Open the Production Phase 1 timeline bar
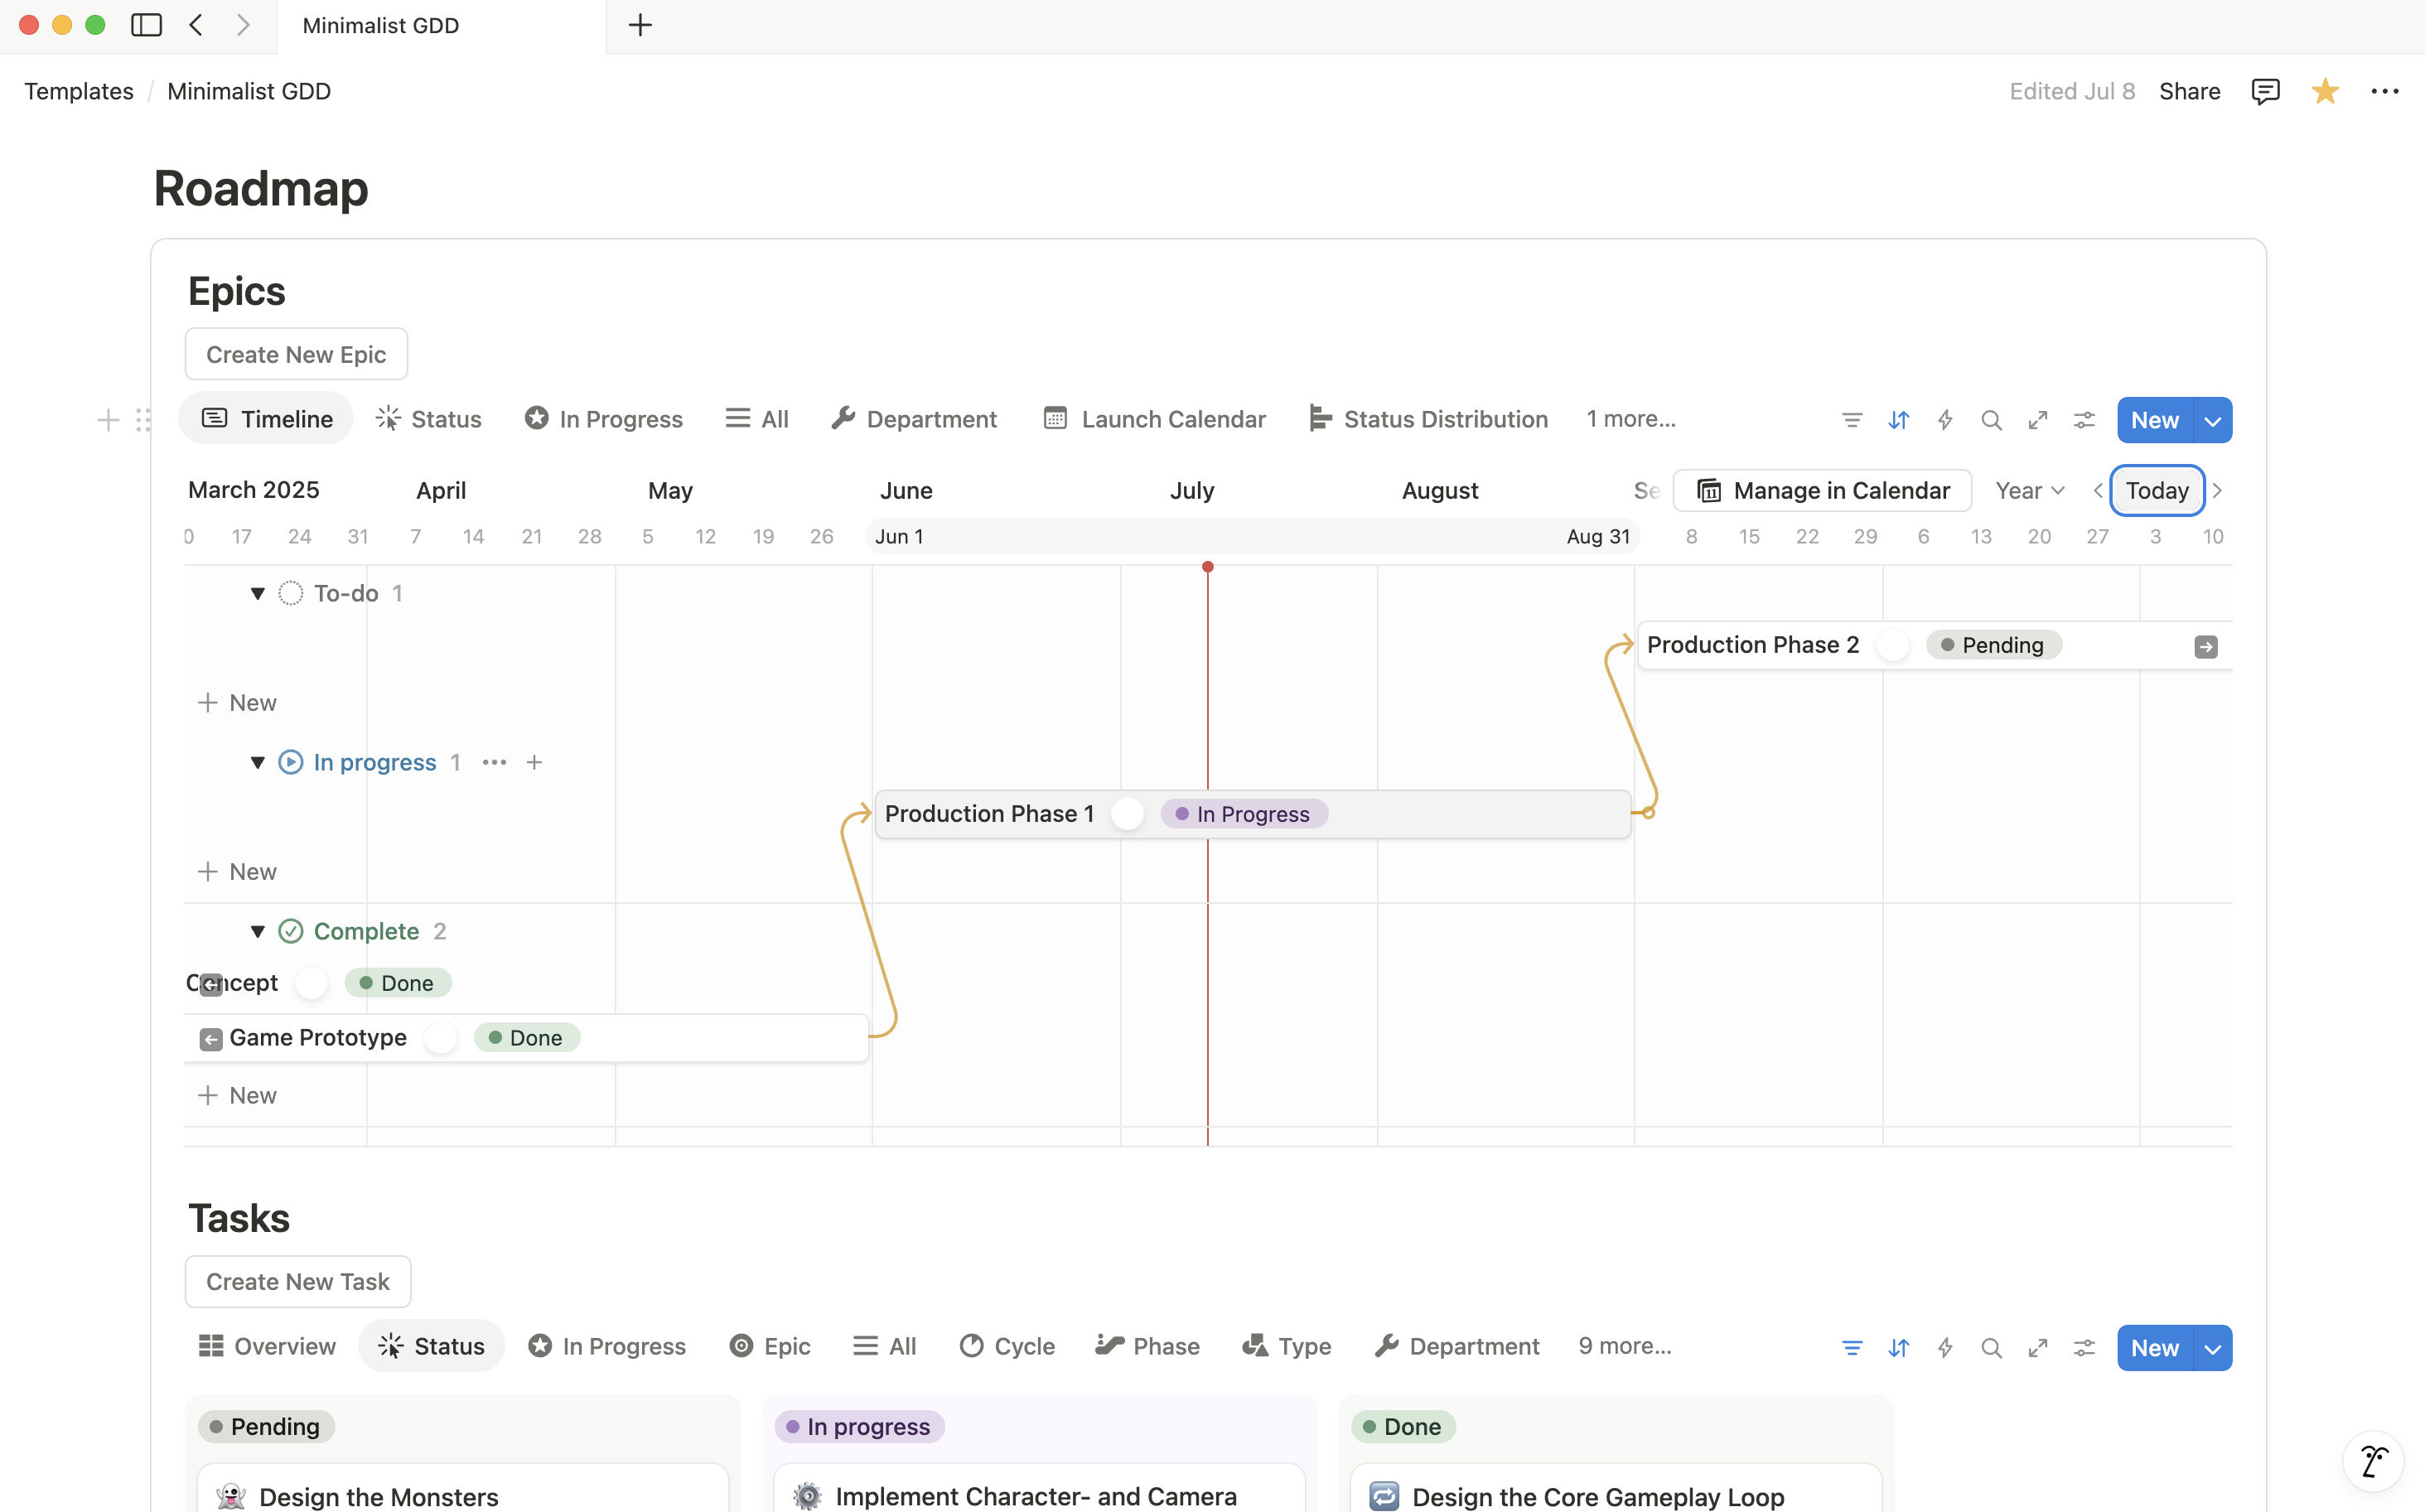Image resolution: width=2425 pixels, height=1512 pixels. point(1253,814)
